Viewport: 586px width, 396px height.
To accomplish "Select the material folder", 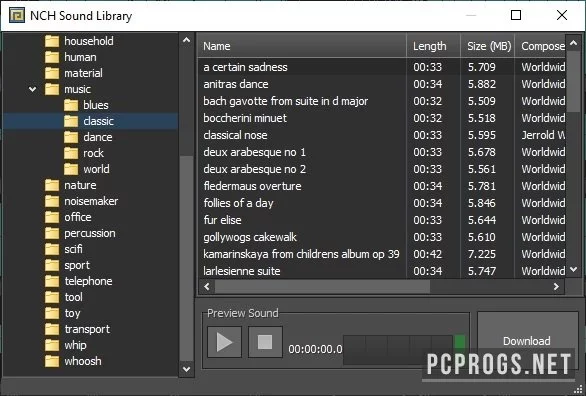I will pos(74,73).
